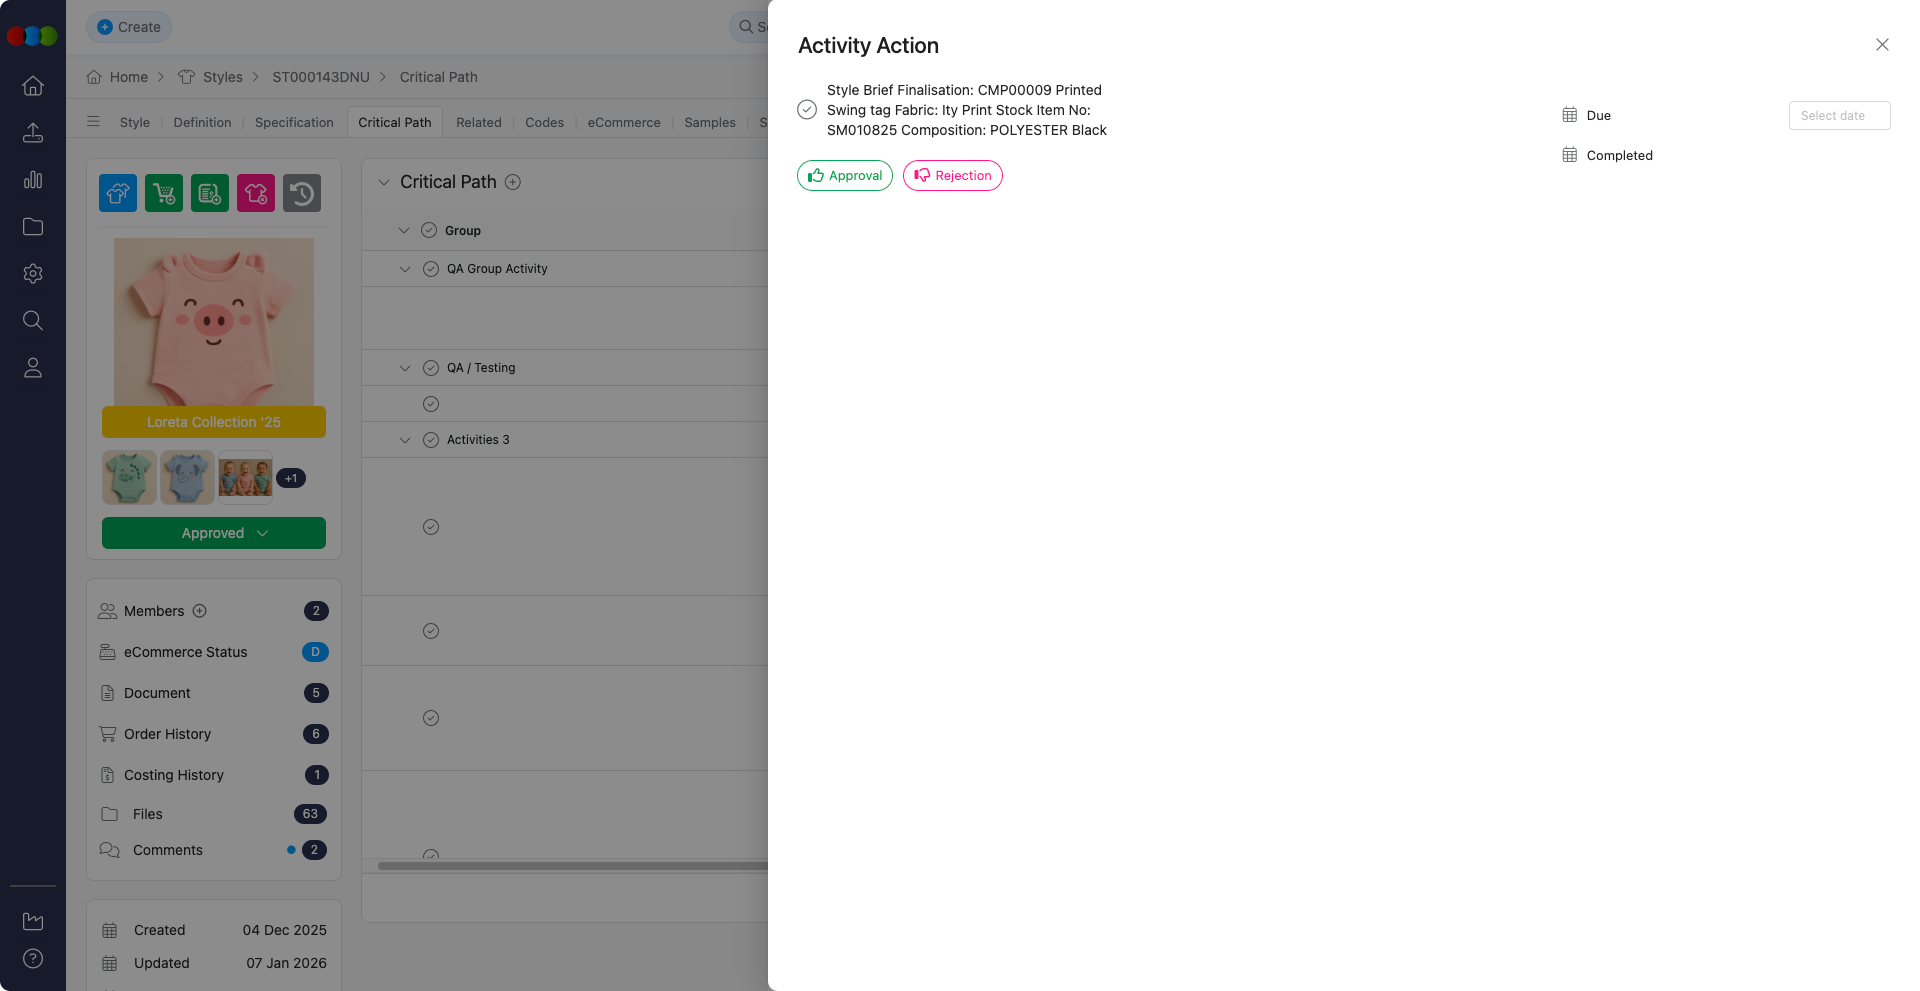Click the green shopping cart icon
The width and height of the screenshot is (1920, 991).
point(164,193)
